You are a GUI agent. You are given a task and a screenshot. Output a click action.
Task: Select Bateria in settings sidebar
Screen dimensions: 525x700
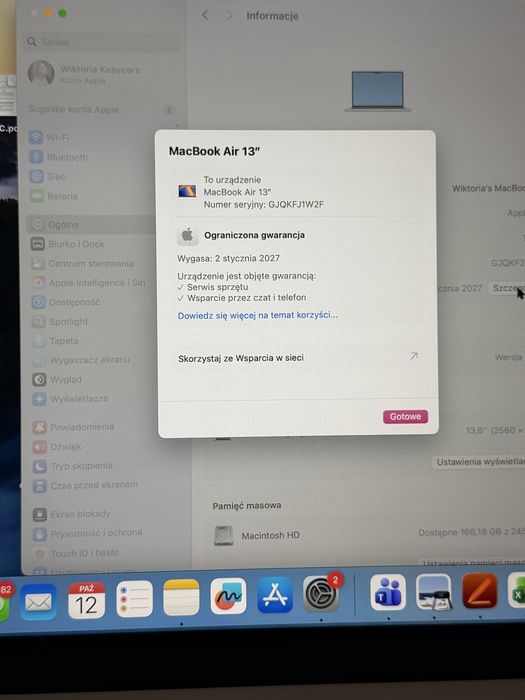tap(54, 196)
